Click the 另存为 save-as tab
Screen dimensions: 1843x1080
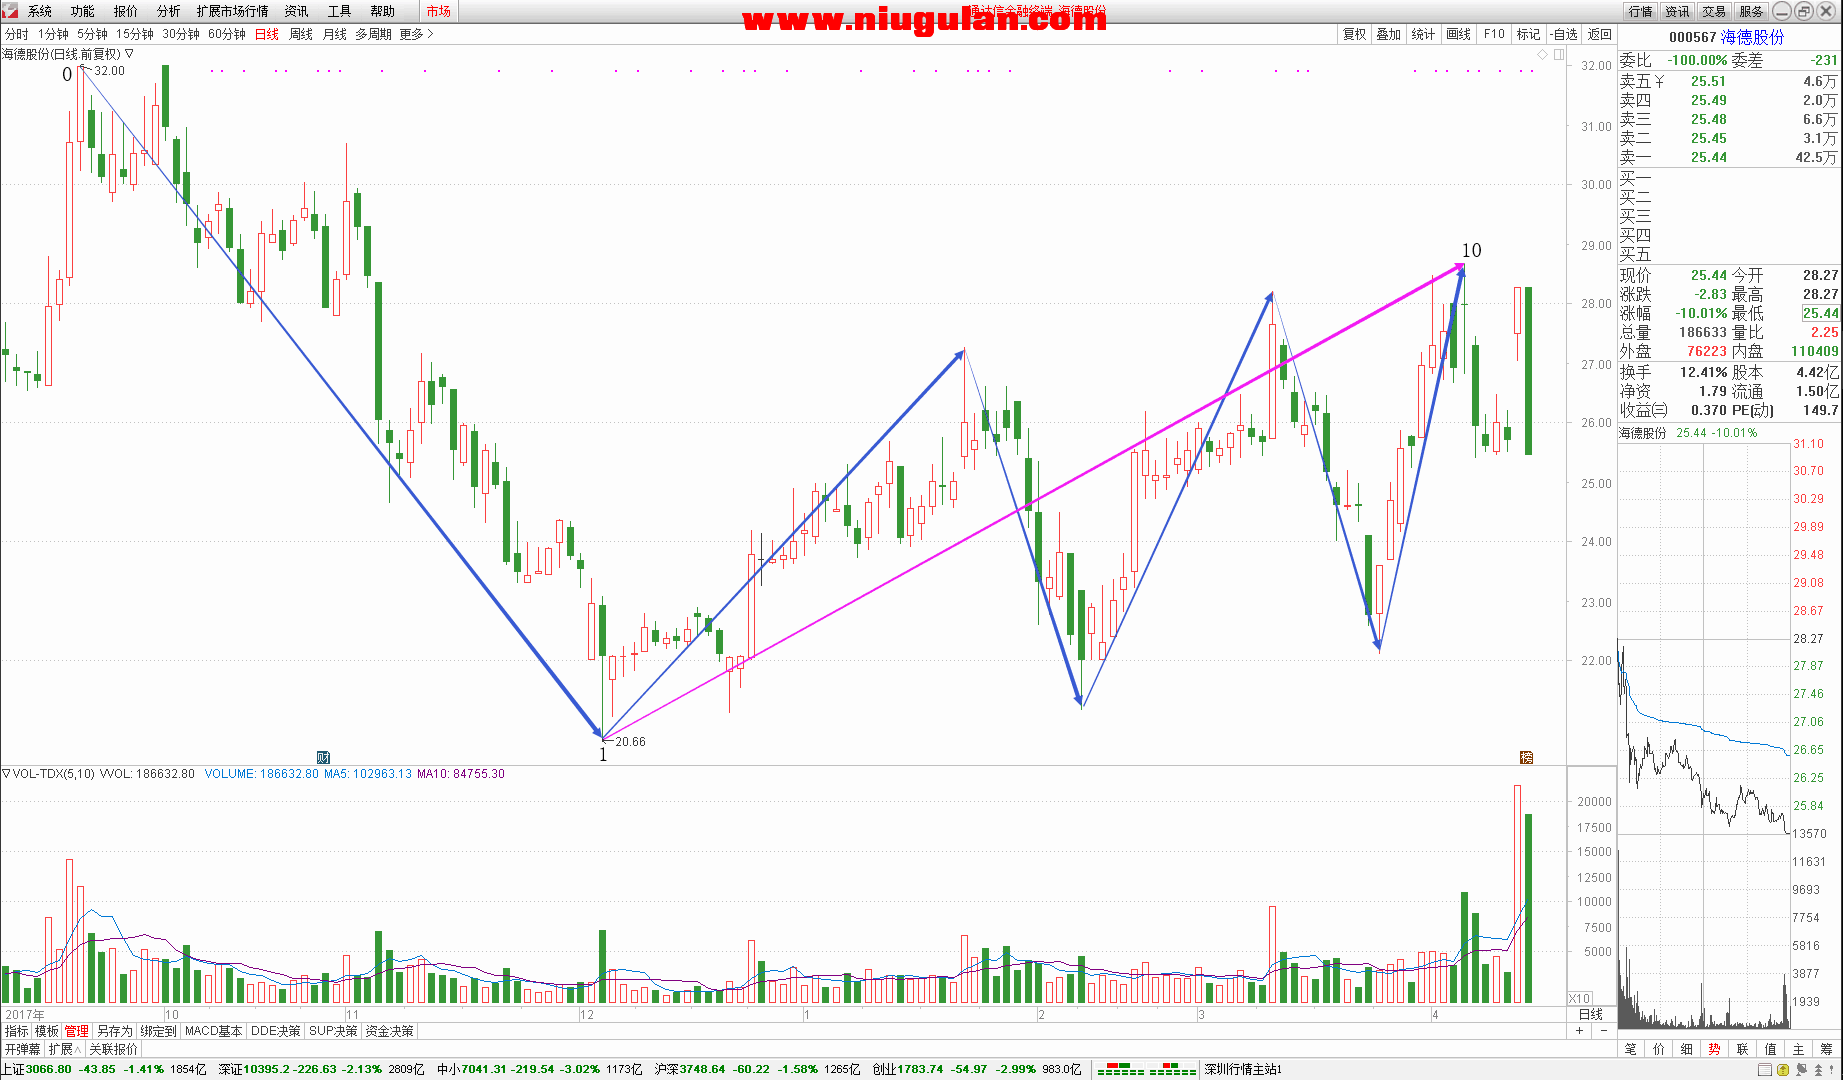(115, 1031)
